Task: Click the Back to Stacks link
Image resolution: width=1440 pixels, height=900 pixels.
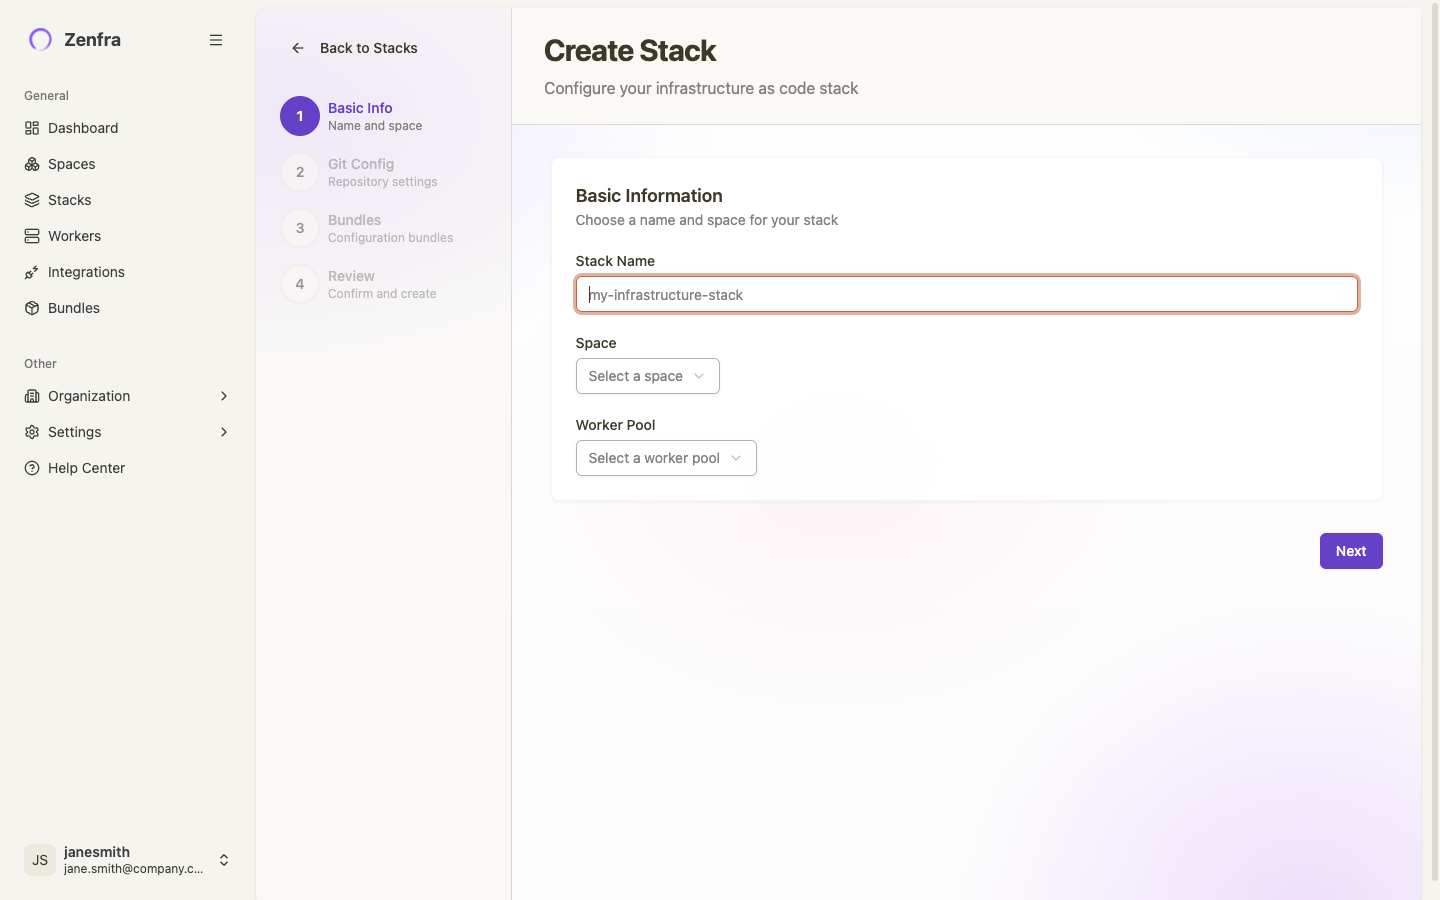Action: [368, 48]
